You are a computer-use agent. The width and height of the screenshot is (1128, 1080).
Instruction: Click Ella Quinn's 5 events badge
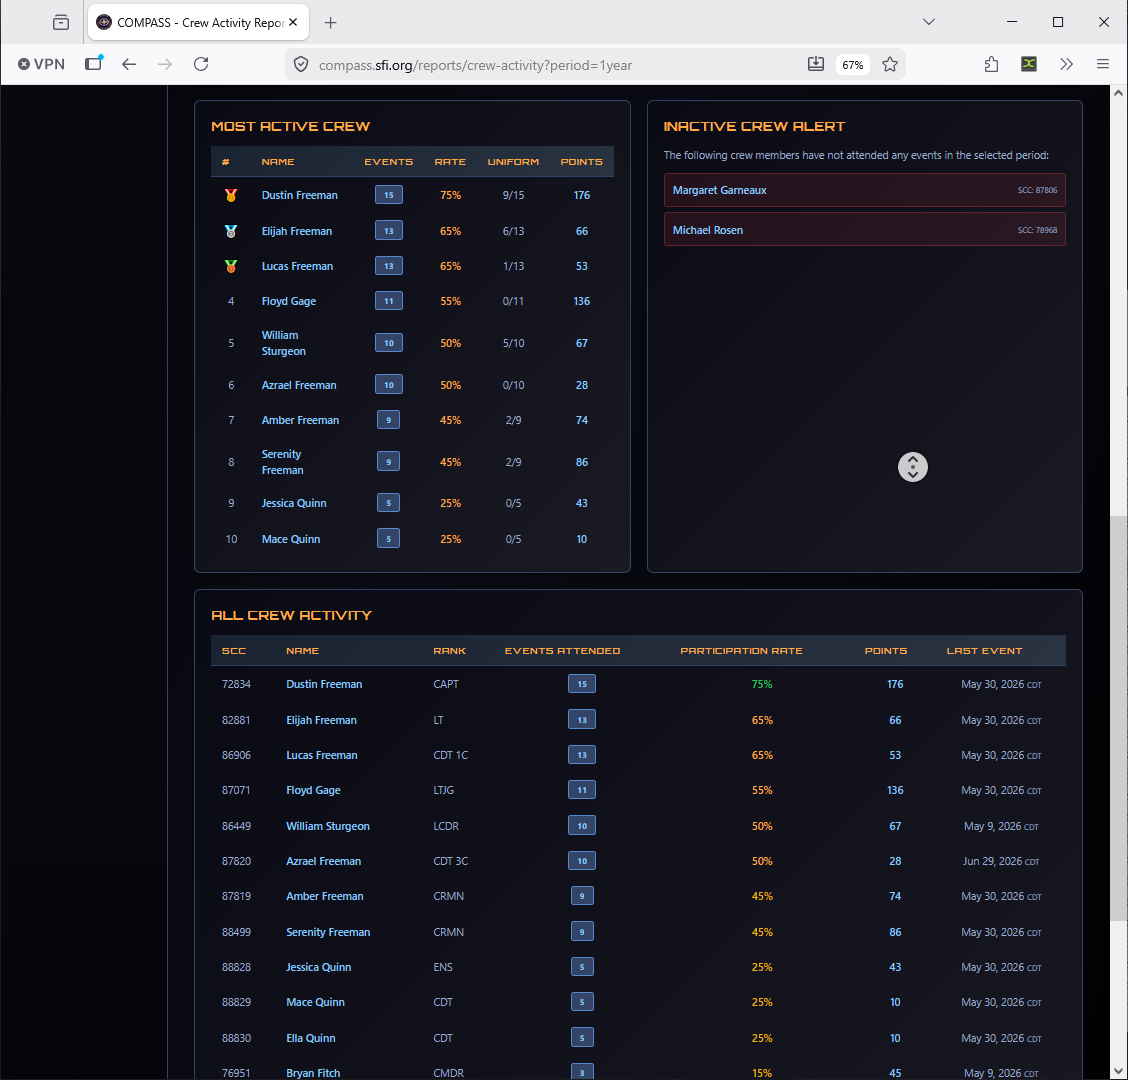click(581, 1038)
